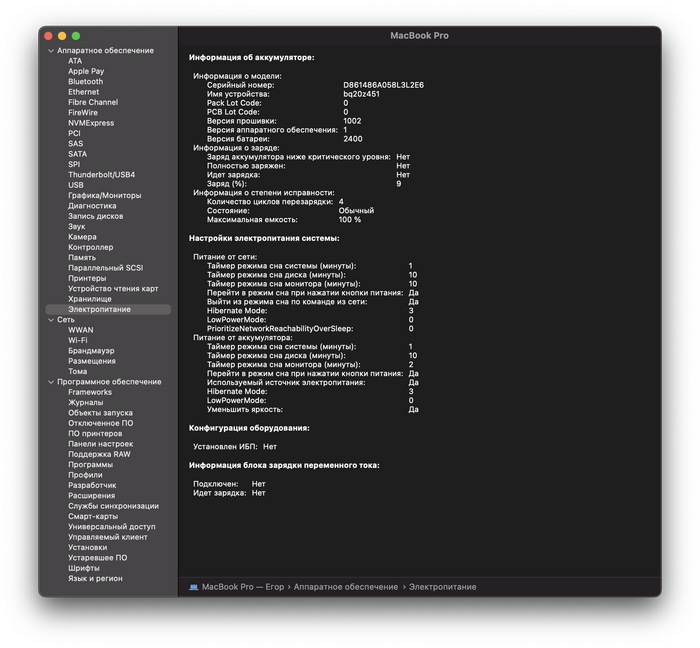Click the MacBook icon in the path bar
This screenshot has width=700, height=648.
pos(193,587)
